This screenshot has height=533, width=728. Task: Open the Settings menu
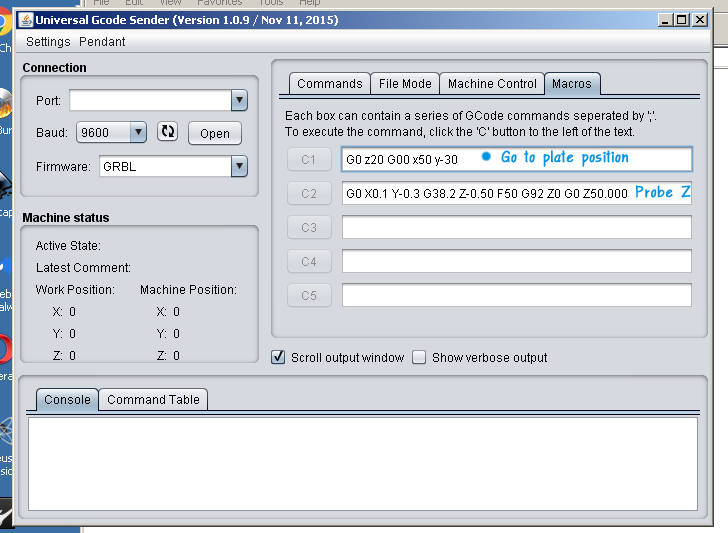point(48,42)
